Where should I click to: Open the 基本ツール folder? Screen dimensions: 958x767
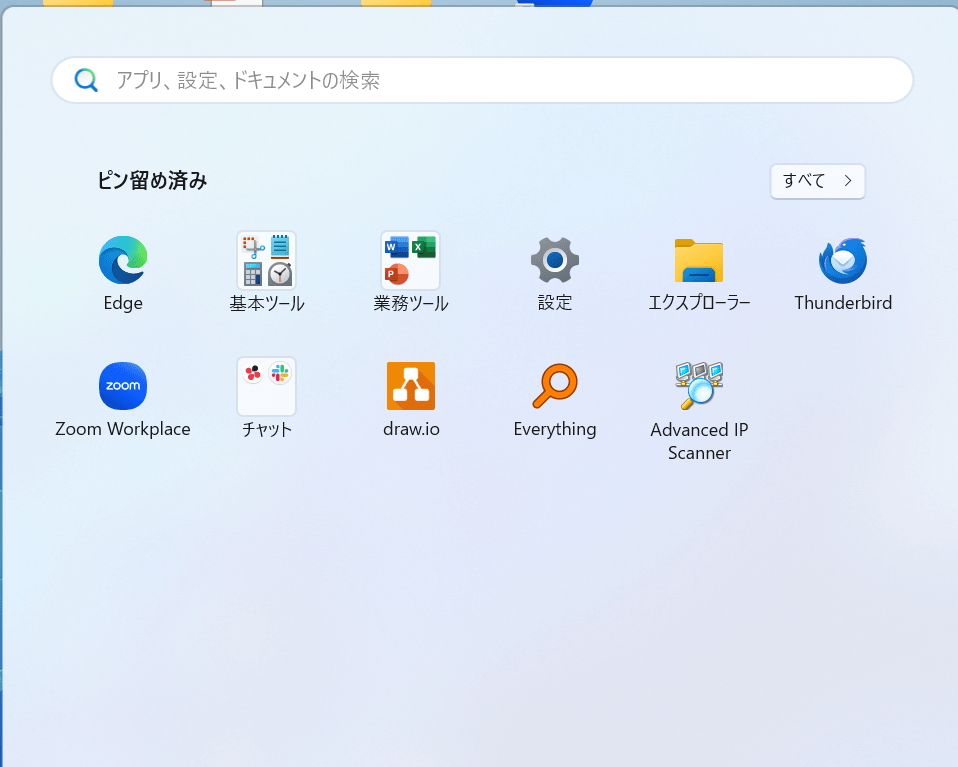[267, 273]
